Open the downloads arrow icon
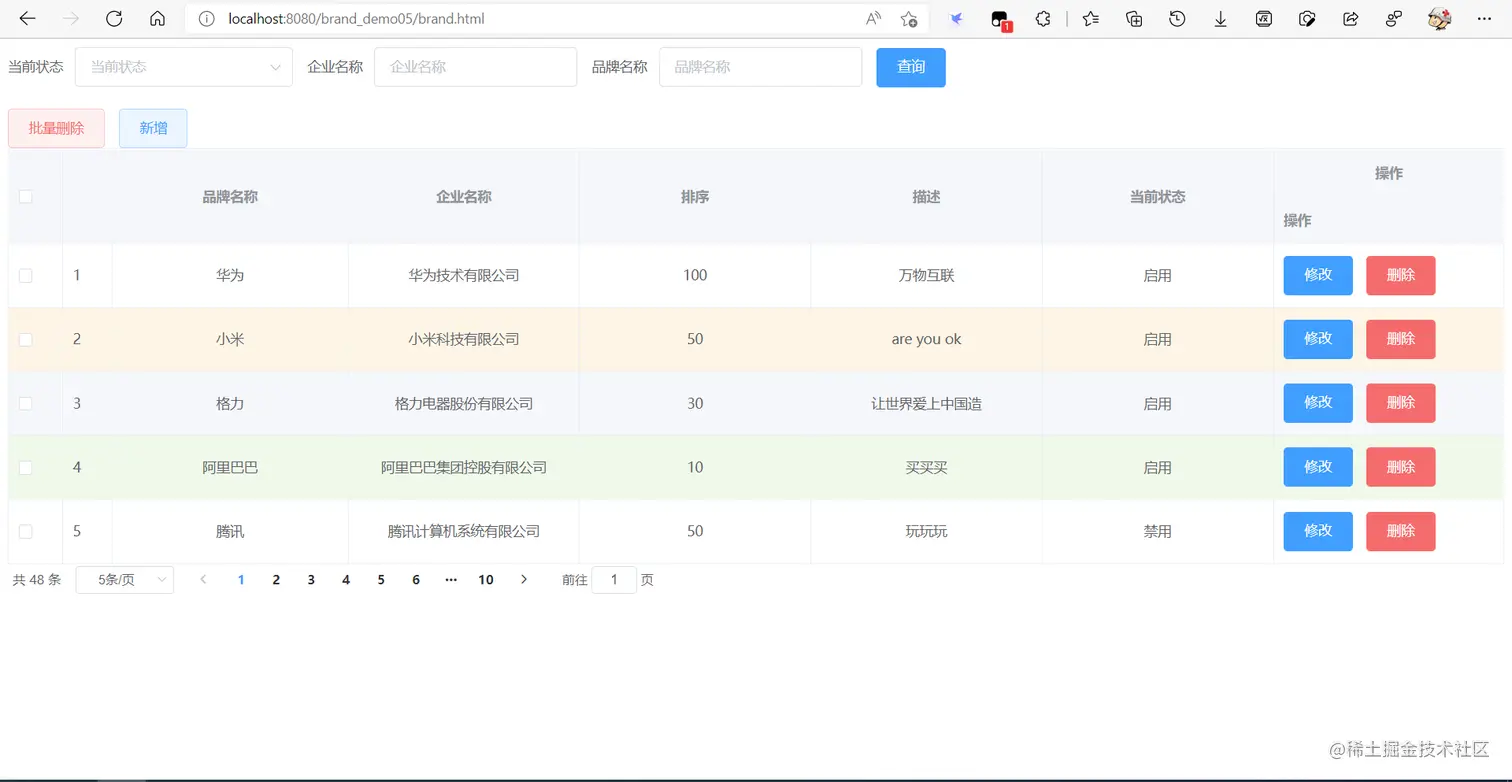1512x782 pixels. tap(1221, 19)
